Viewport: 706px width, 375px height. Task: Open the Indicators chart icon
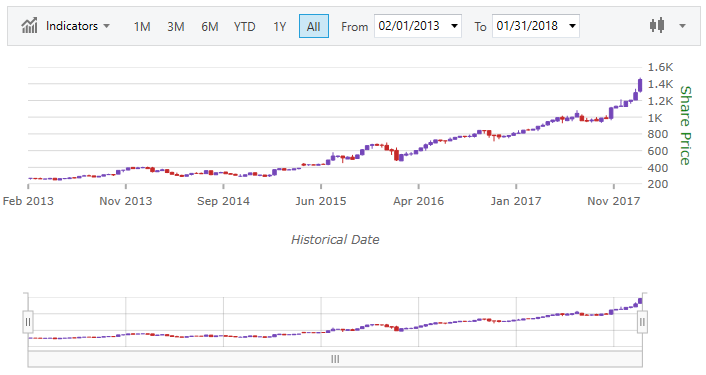(29, 26)
